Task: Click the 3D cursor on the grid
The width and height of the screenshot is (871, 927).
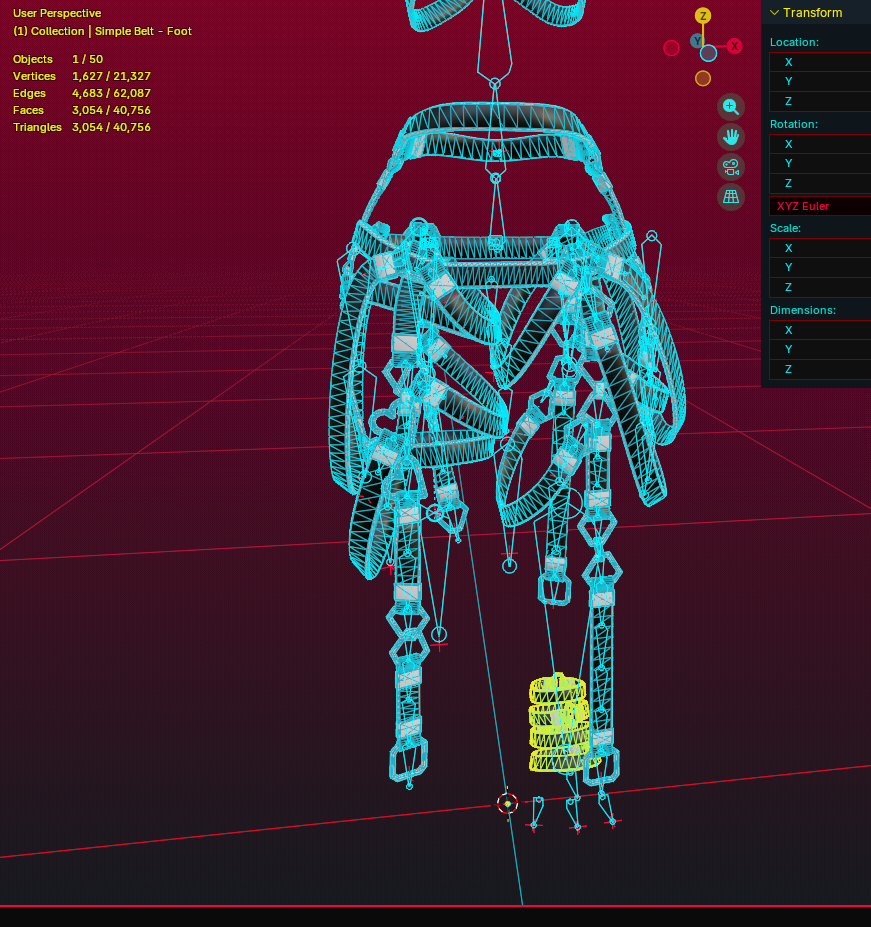Action: click(x=507, y=804)
